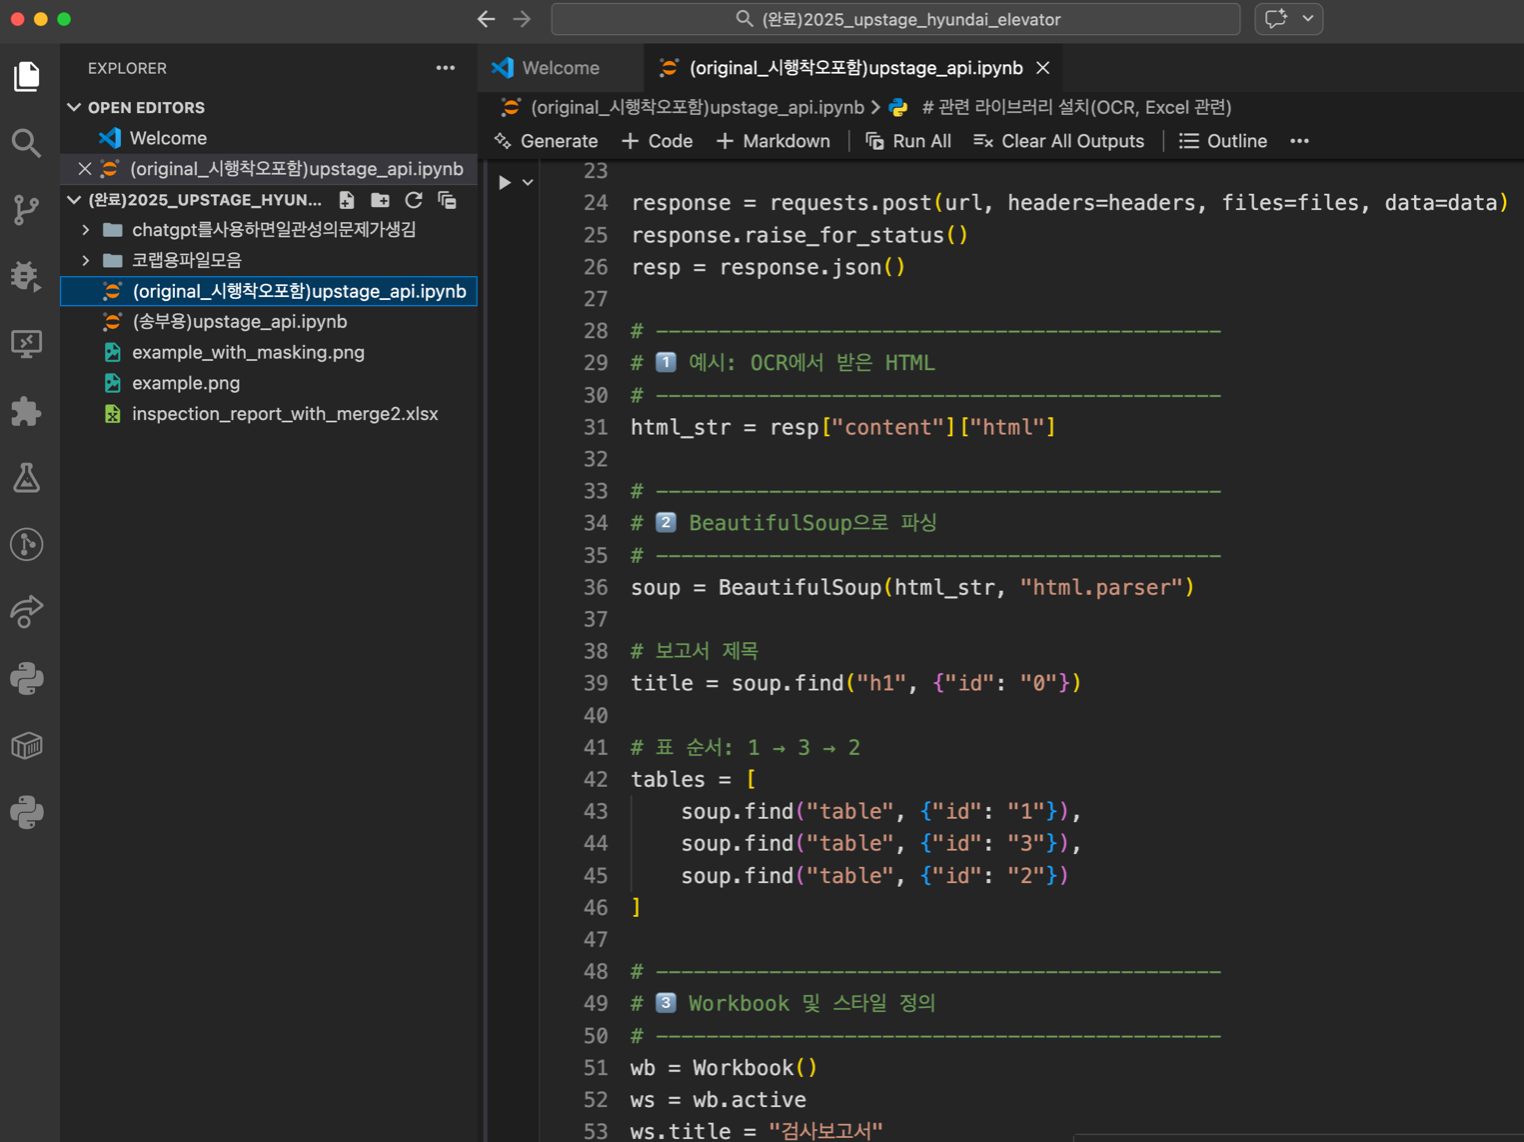Open the notebook Outline

tap(1223, 141)
